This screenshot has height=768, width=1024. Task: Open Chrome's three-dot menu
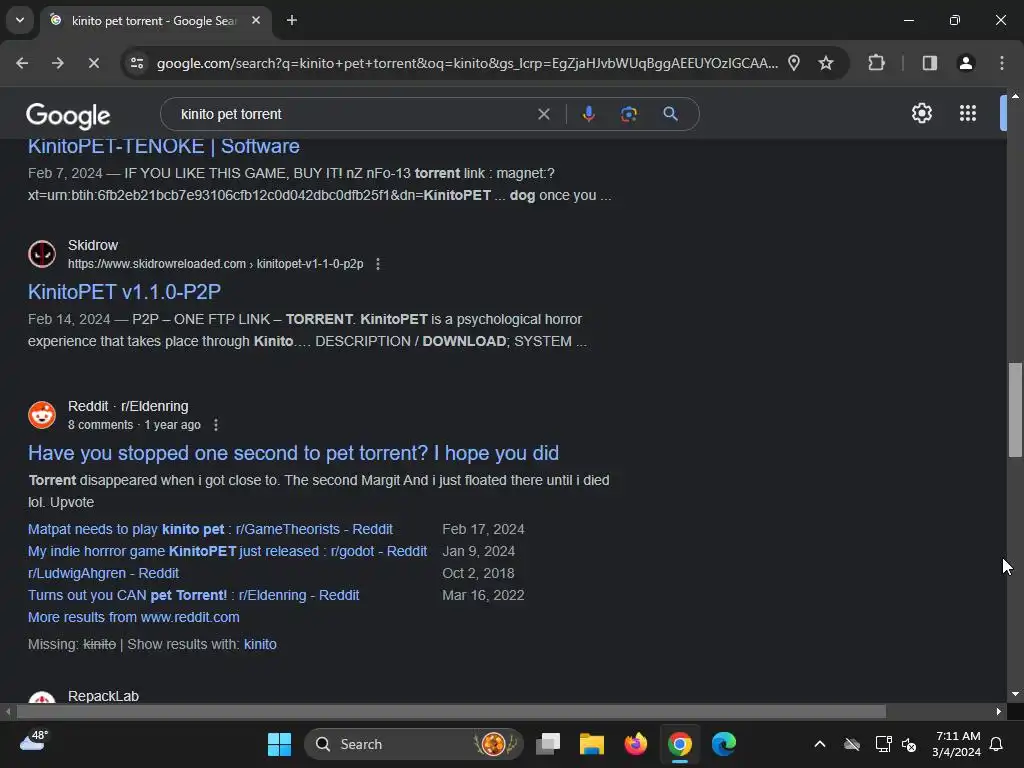click(1002, 63)
